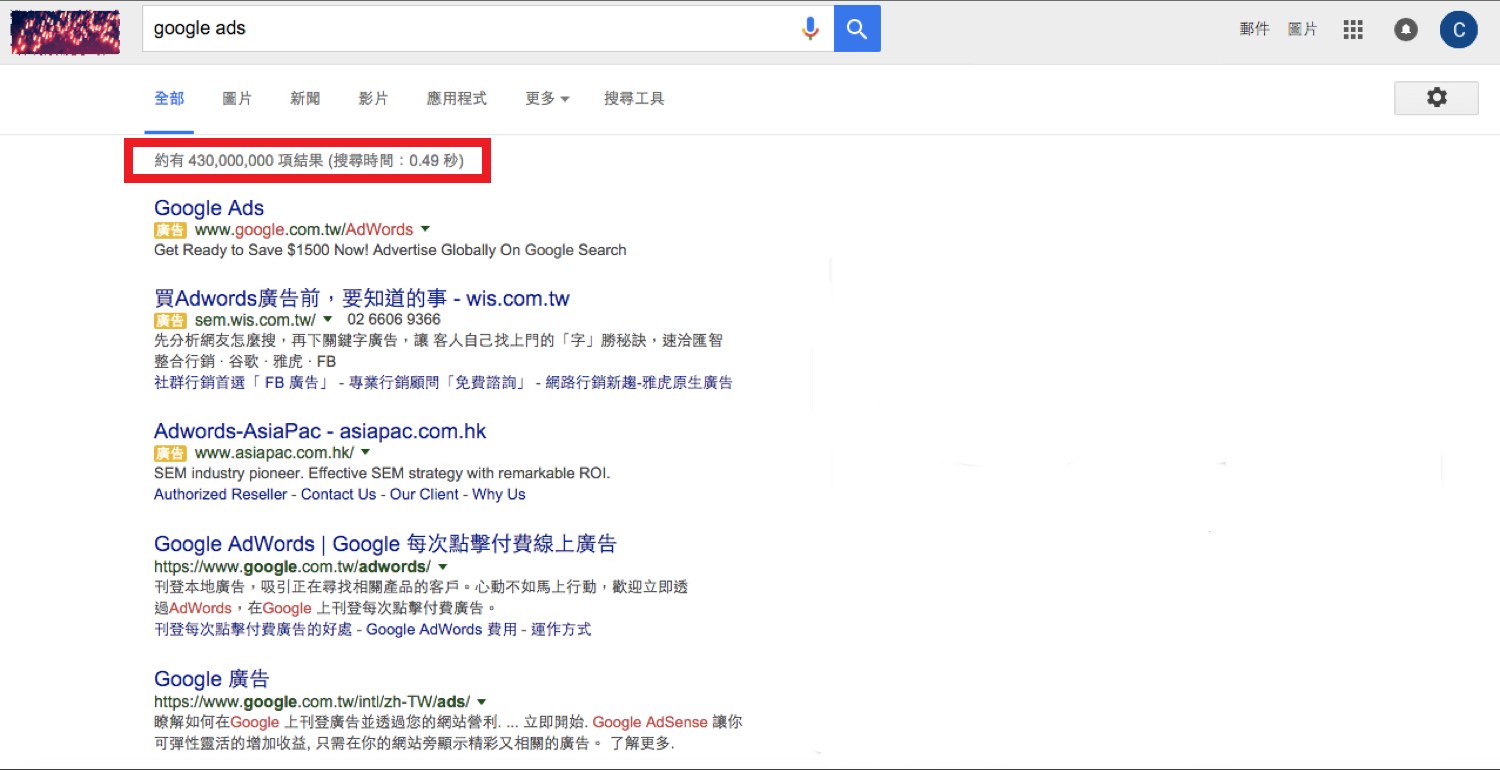The image size is (1500, 770).
Task: Switch to the 影片 tab
Action: point(373,99)
